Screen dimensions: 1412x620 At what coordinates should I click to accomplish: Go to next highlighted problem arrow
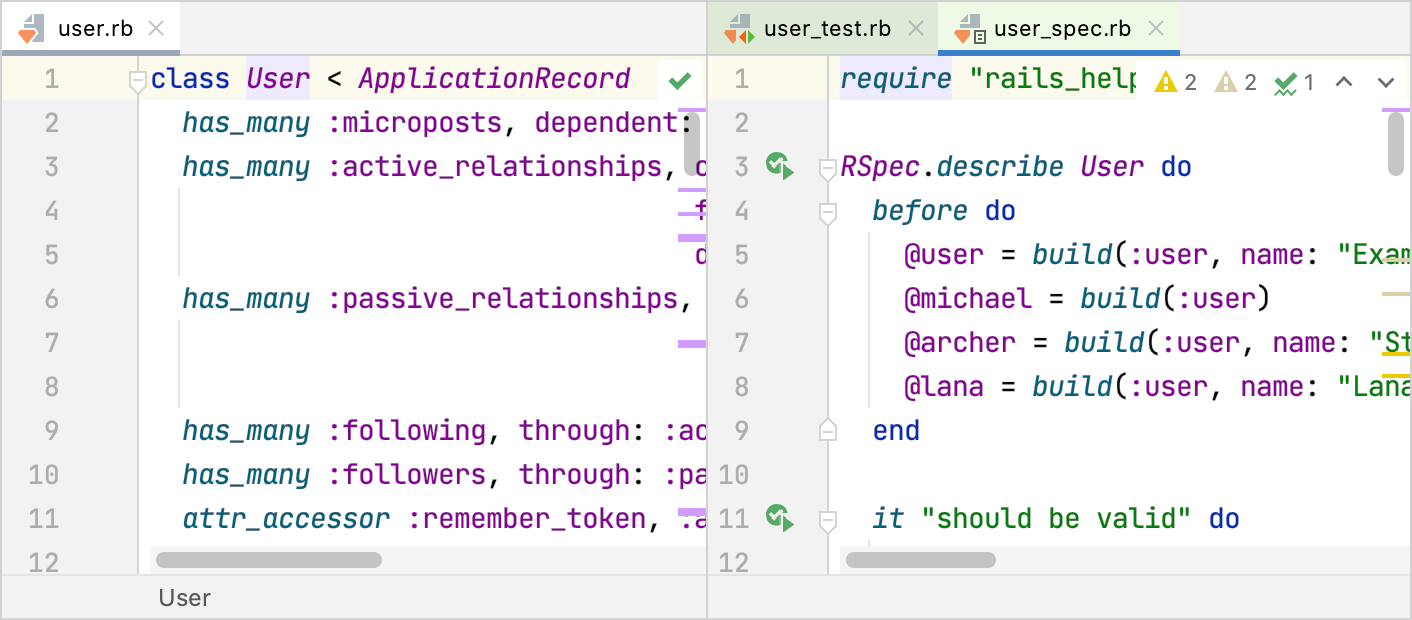coord(1386,82)
